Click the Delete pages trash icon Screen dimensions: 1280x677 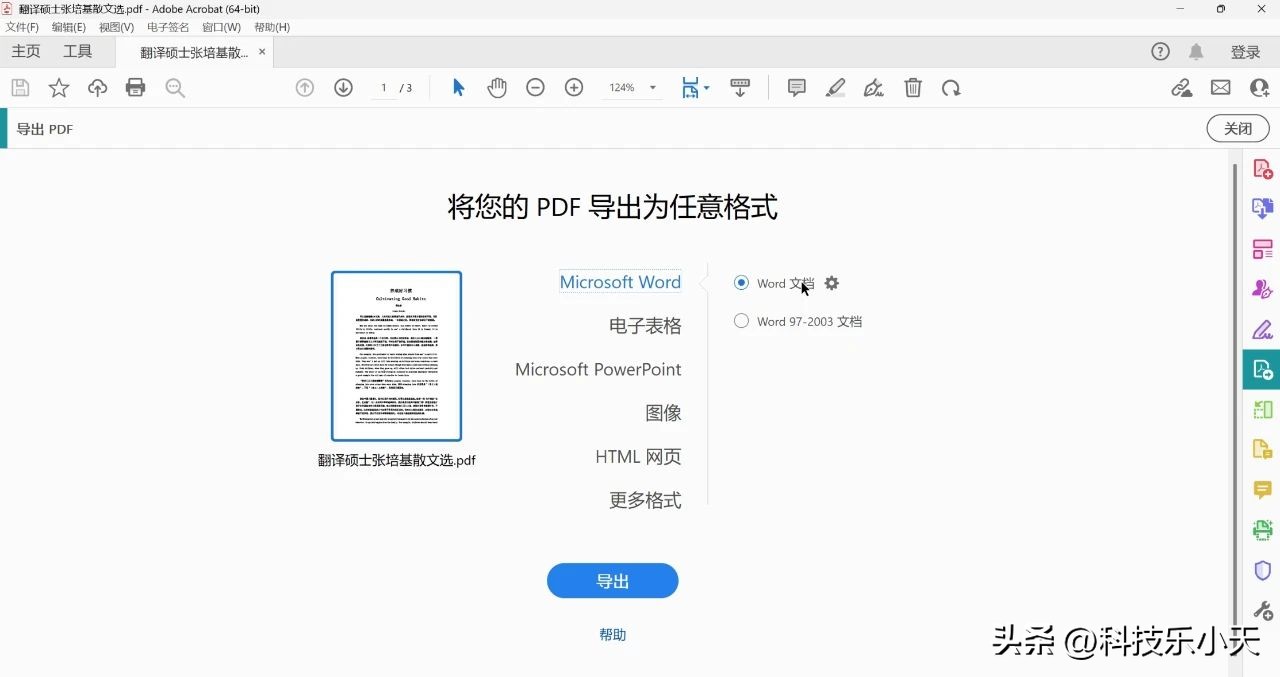pos(912,87)
